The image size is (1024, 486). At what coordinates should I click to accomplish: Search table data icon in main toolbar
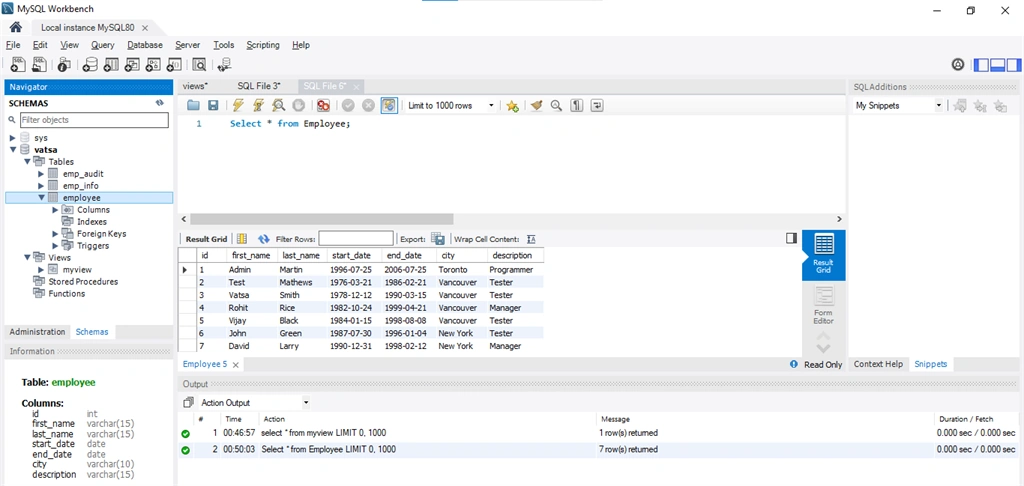click(x=199, y=64)
